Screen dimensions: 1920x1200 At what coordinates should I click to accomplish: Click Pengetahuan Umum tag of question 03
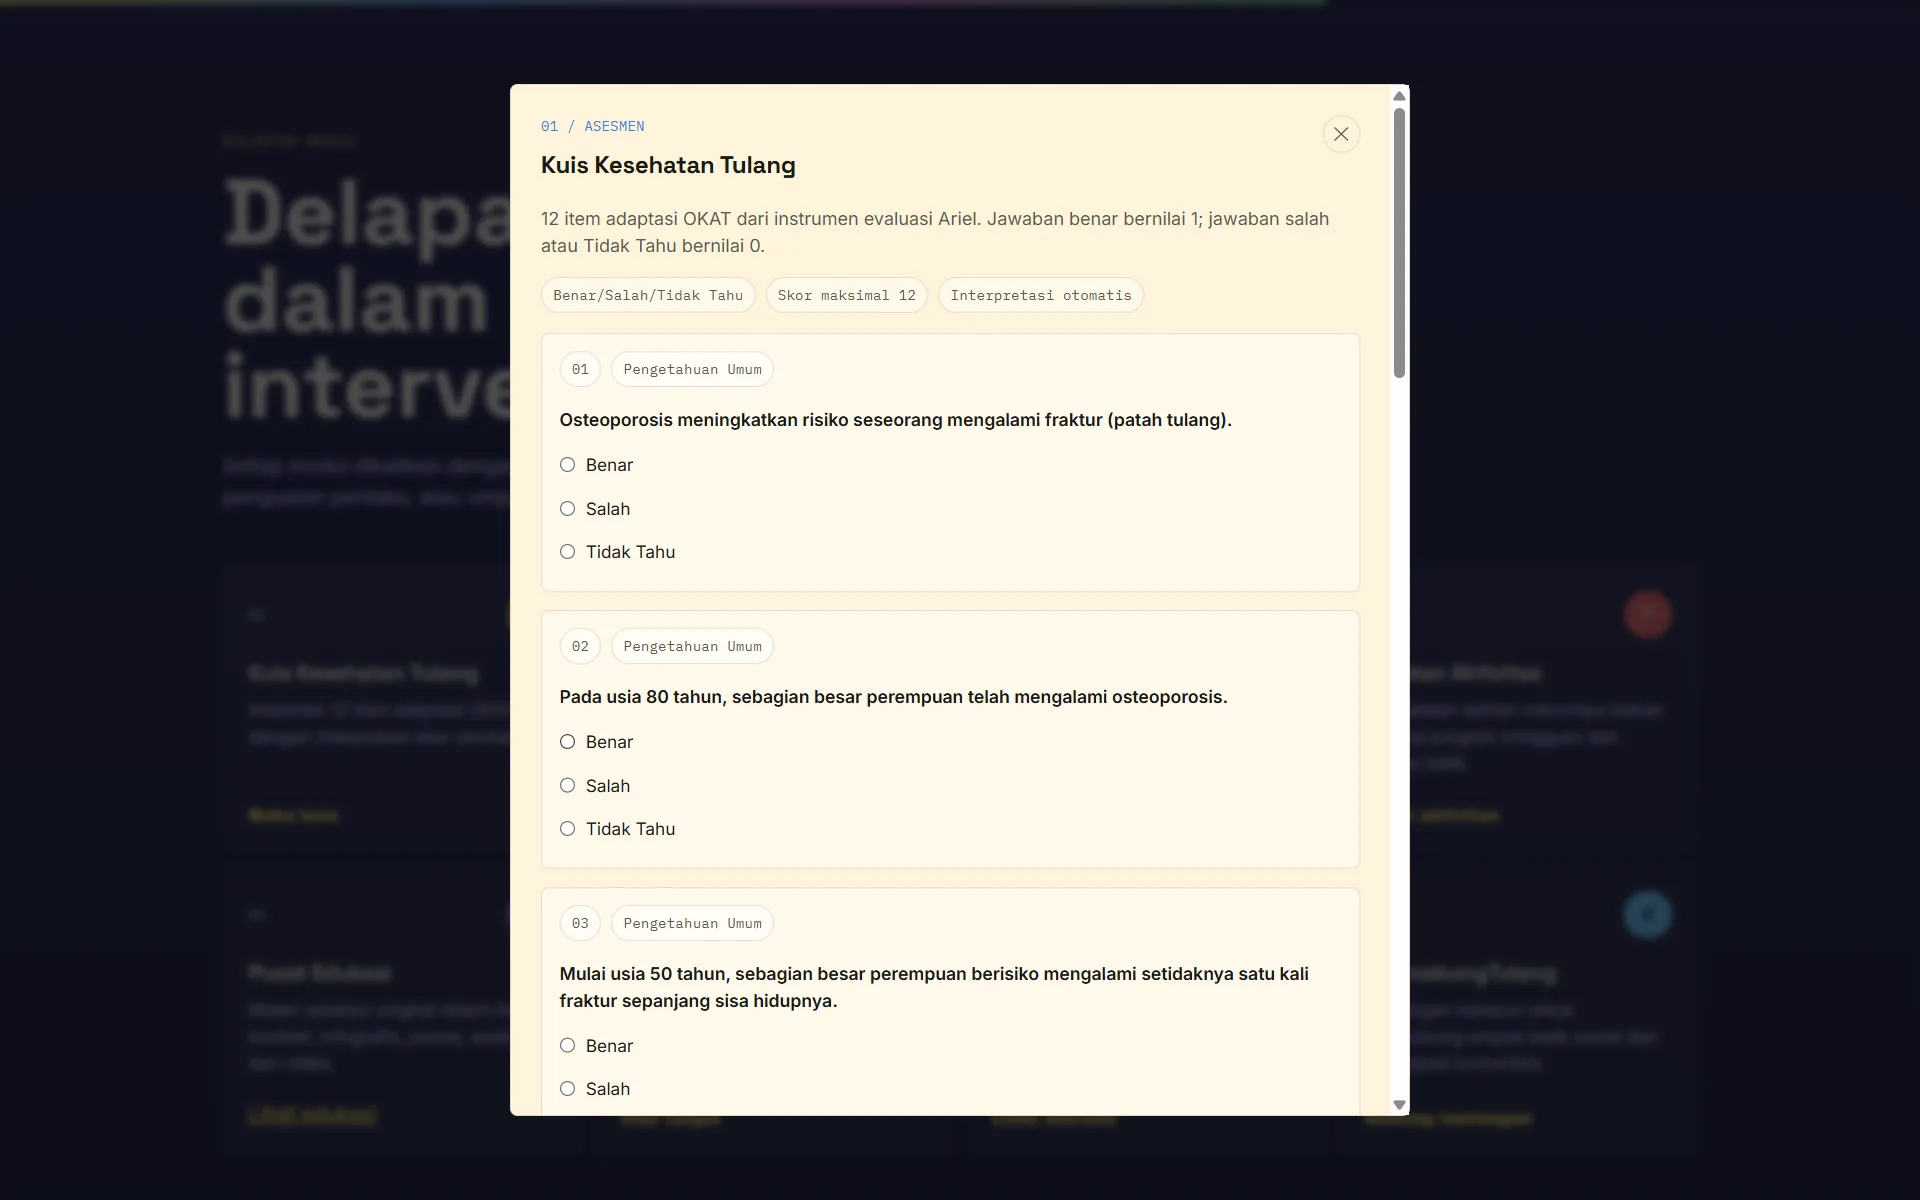coord(692,923)
